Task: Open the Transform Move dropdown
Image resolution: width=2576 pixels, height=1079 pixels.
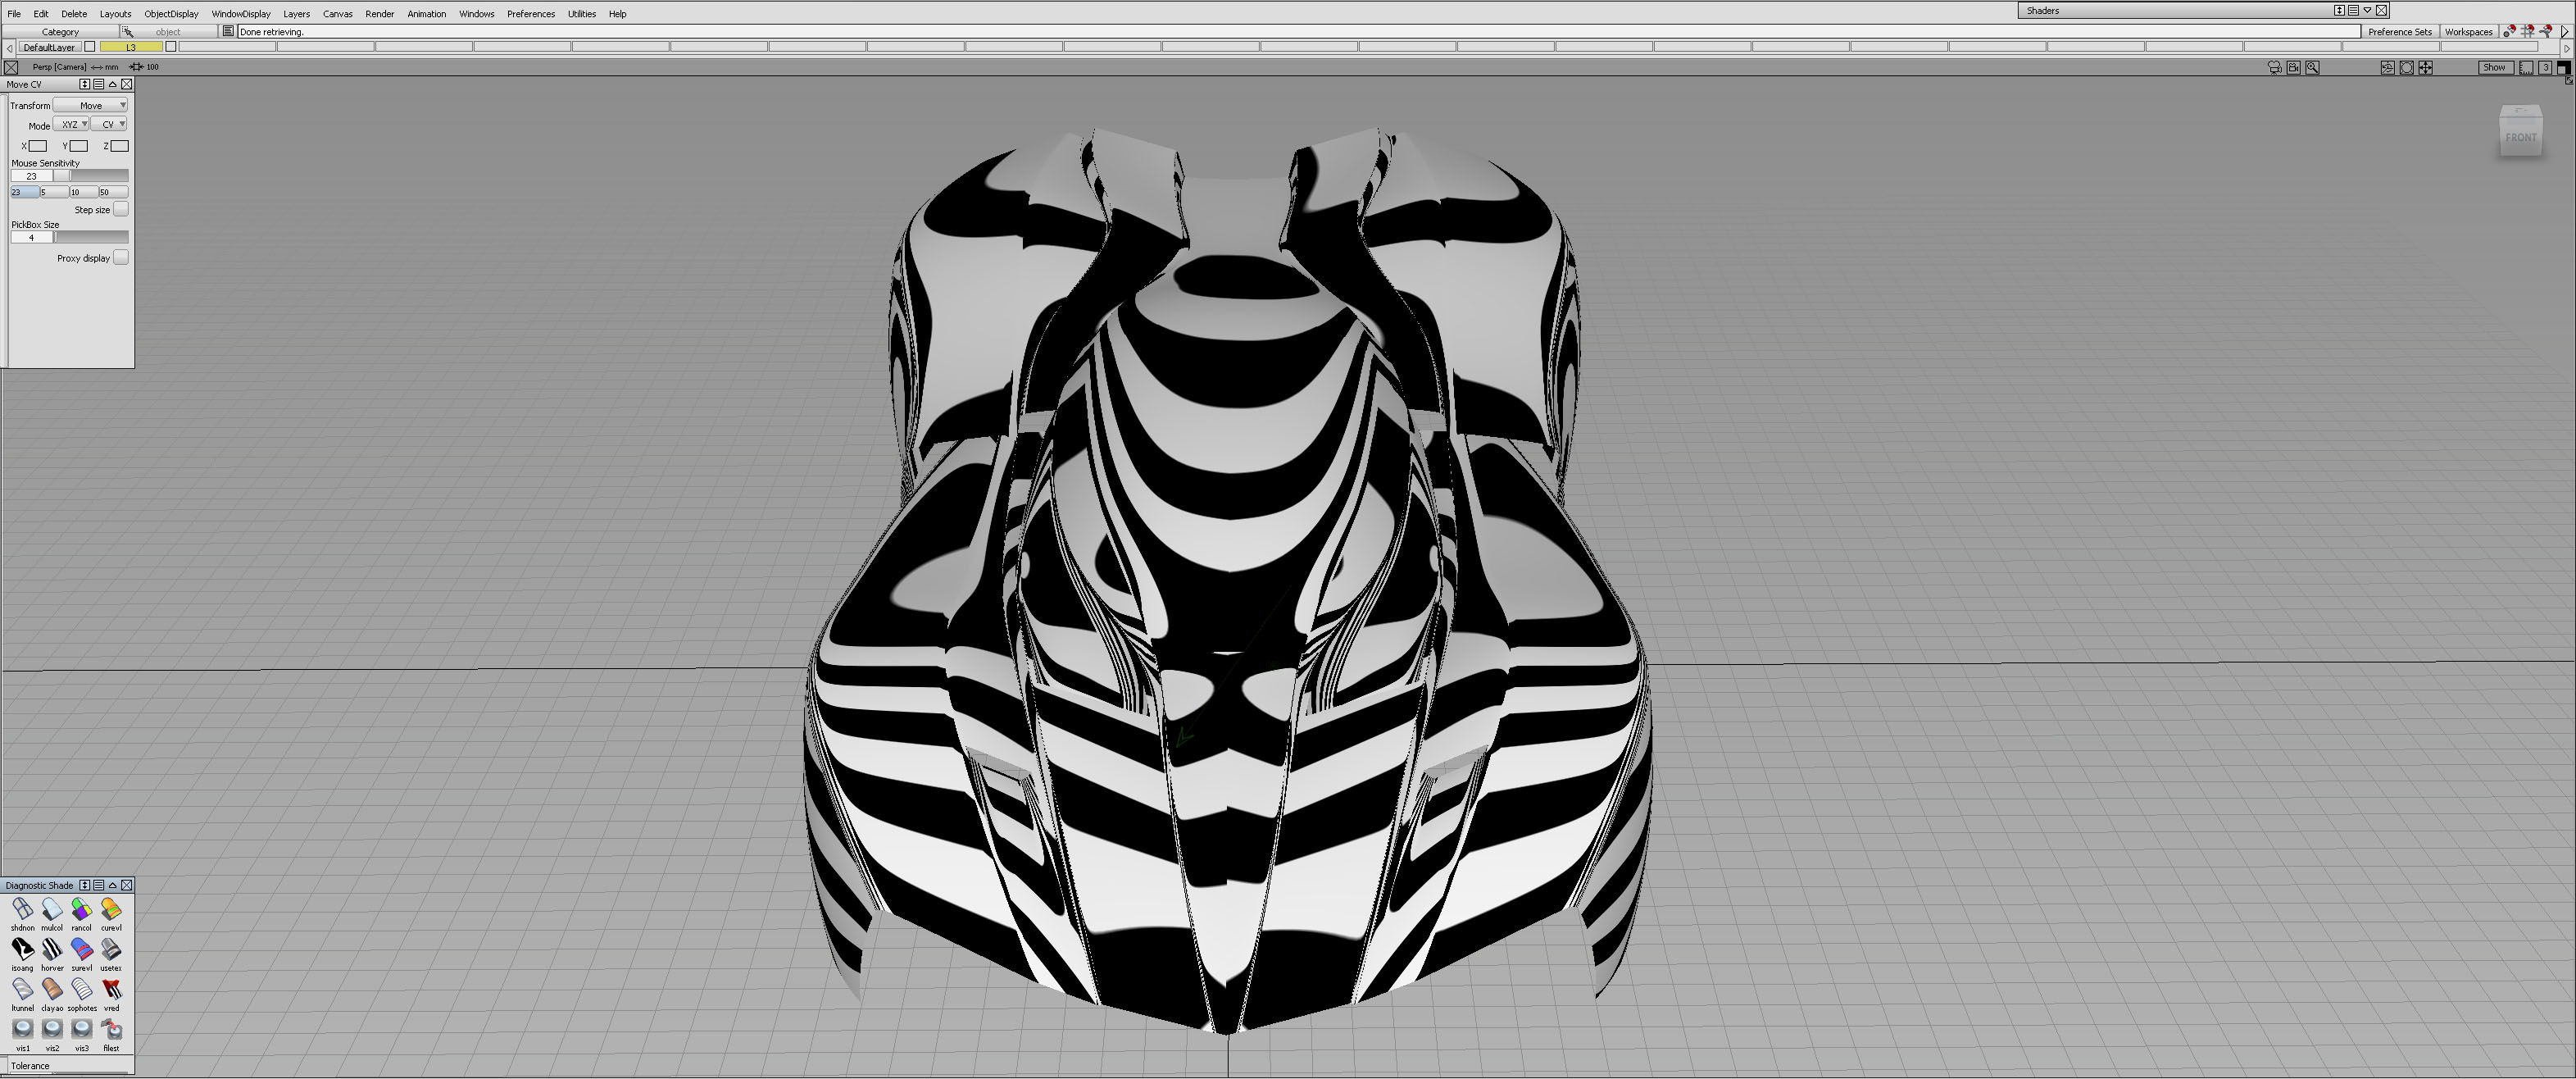Action: pos(90,105)
